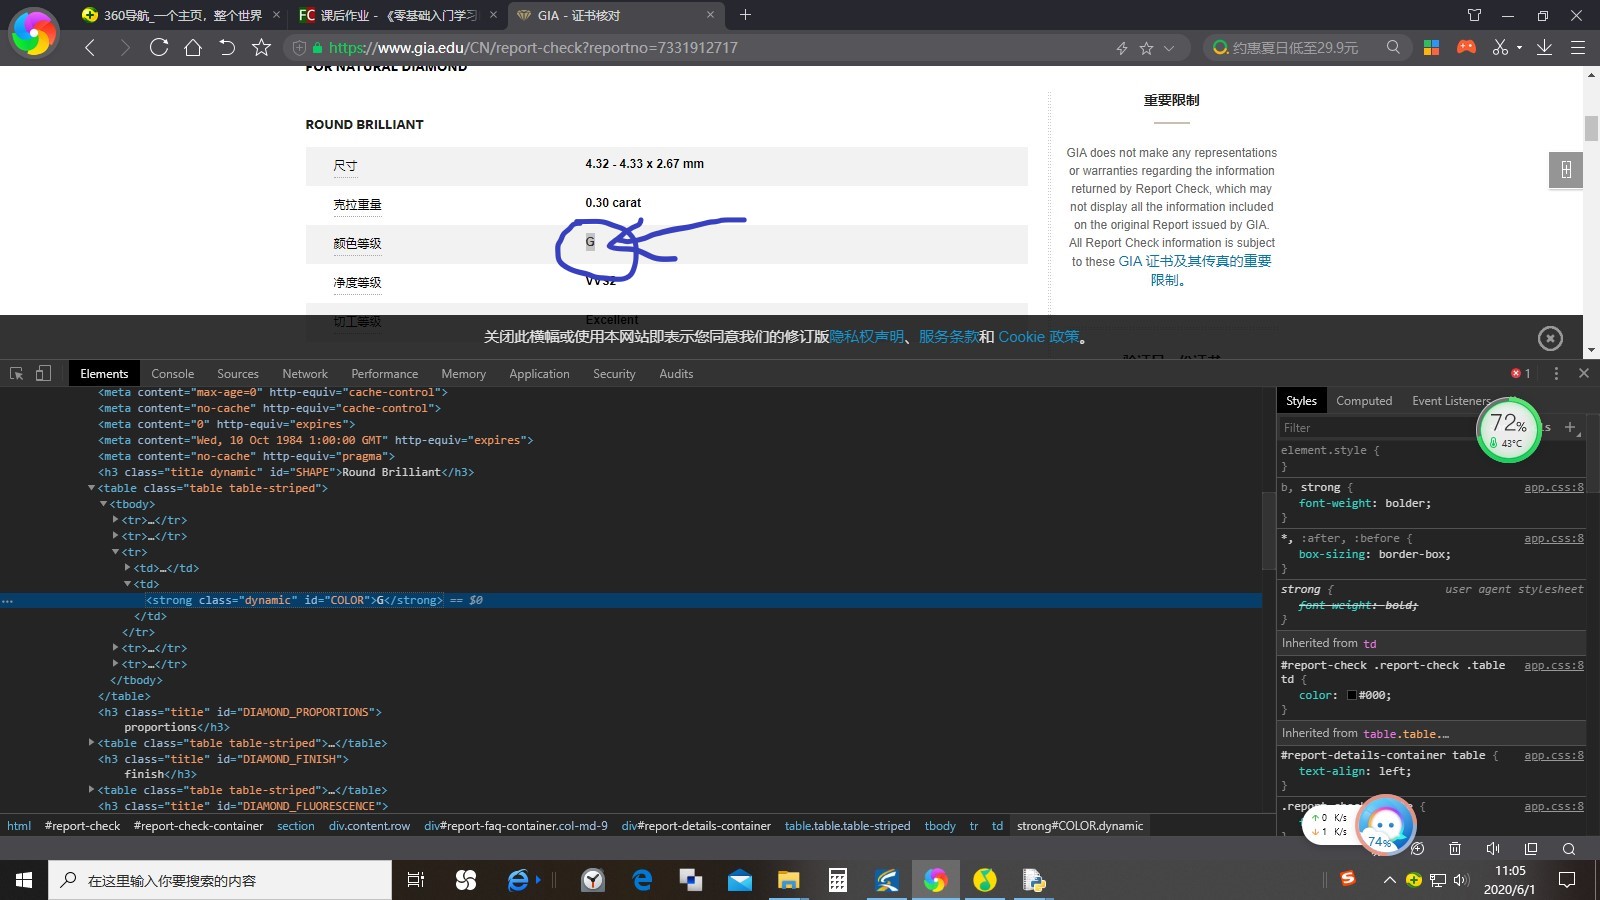This screenshot has width=1600, height=900.
Task: Open the dropdown arrow next to scissors tool
Action: [1519, 47]
